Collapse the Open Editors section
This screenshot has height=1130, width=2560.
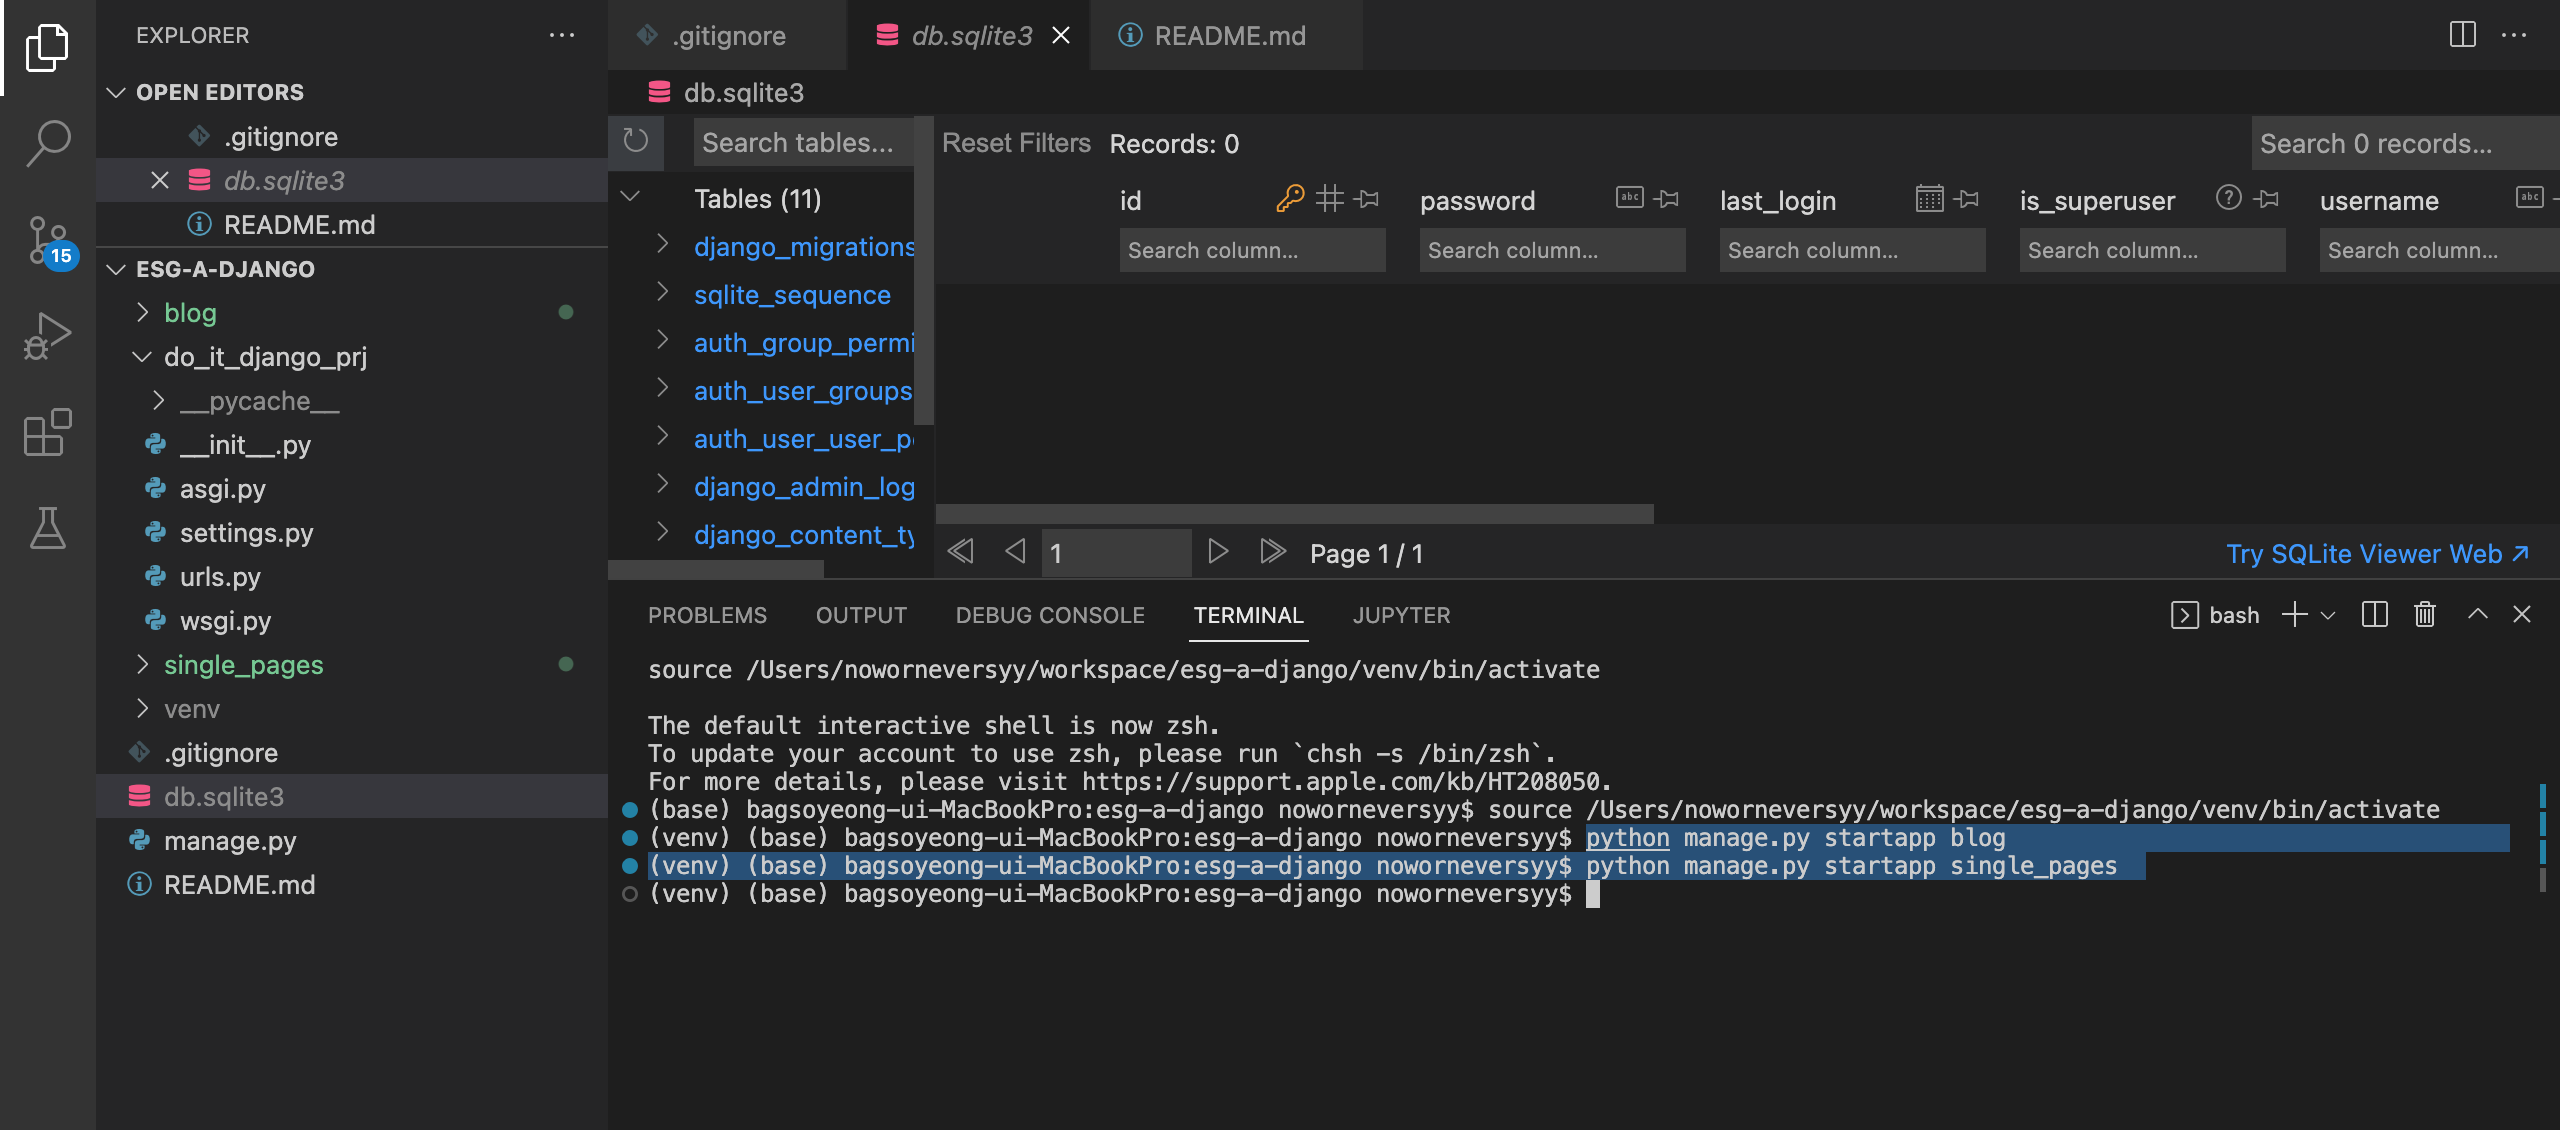click(x=116, y=92)
